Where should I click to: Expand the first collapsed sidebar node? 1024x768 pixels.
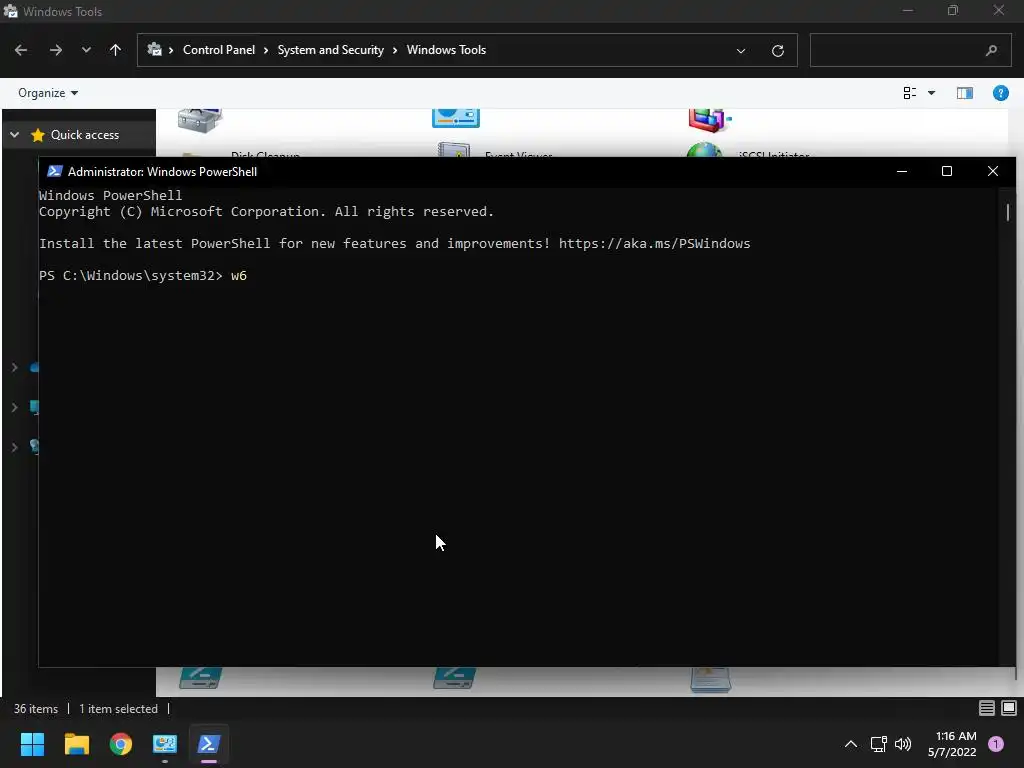pyautogui.click(x=14, y=368)
